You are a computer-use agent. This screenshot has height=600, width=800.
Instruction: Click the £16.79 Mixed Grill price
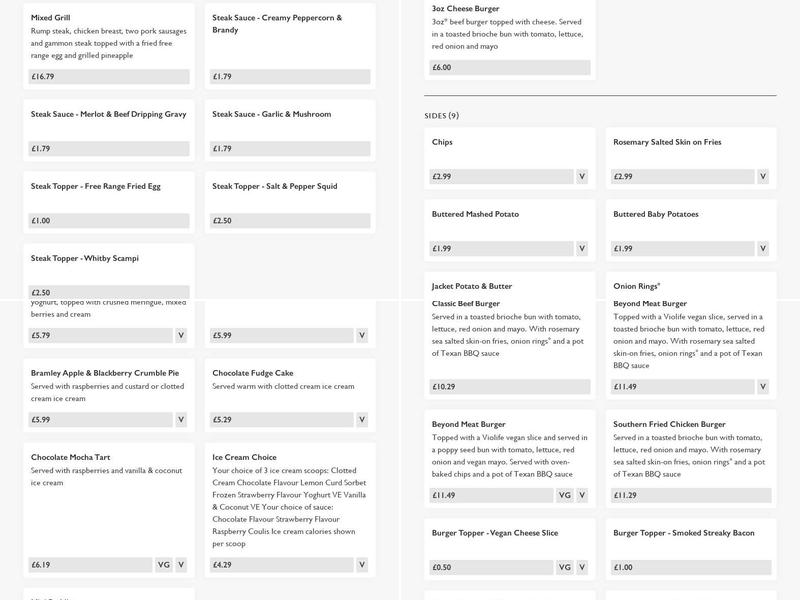coord(109,77)
